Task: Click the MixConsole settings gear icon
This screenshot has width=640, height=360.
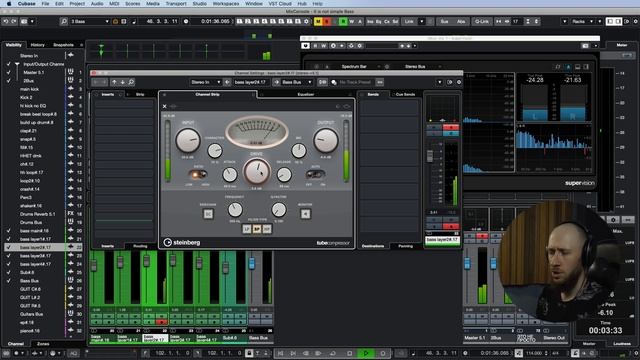Action: (x=636, y=21)
